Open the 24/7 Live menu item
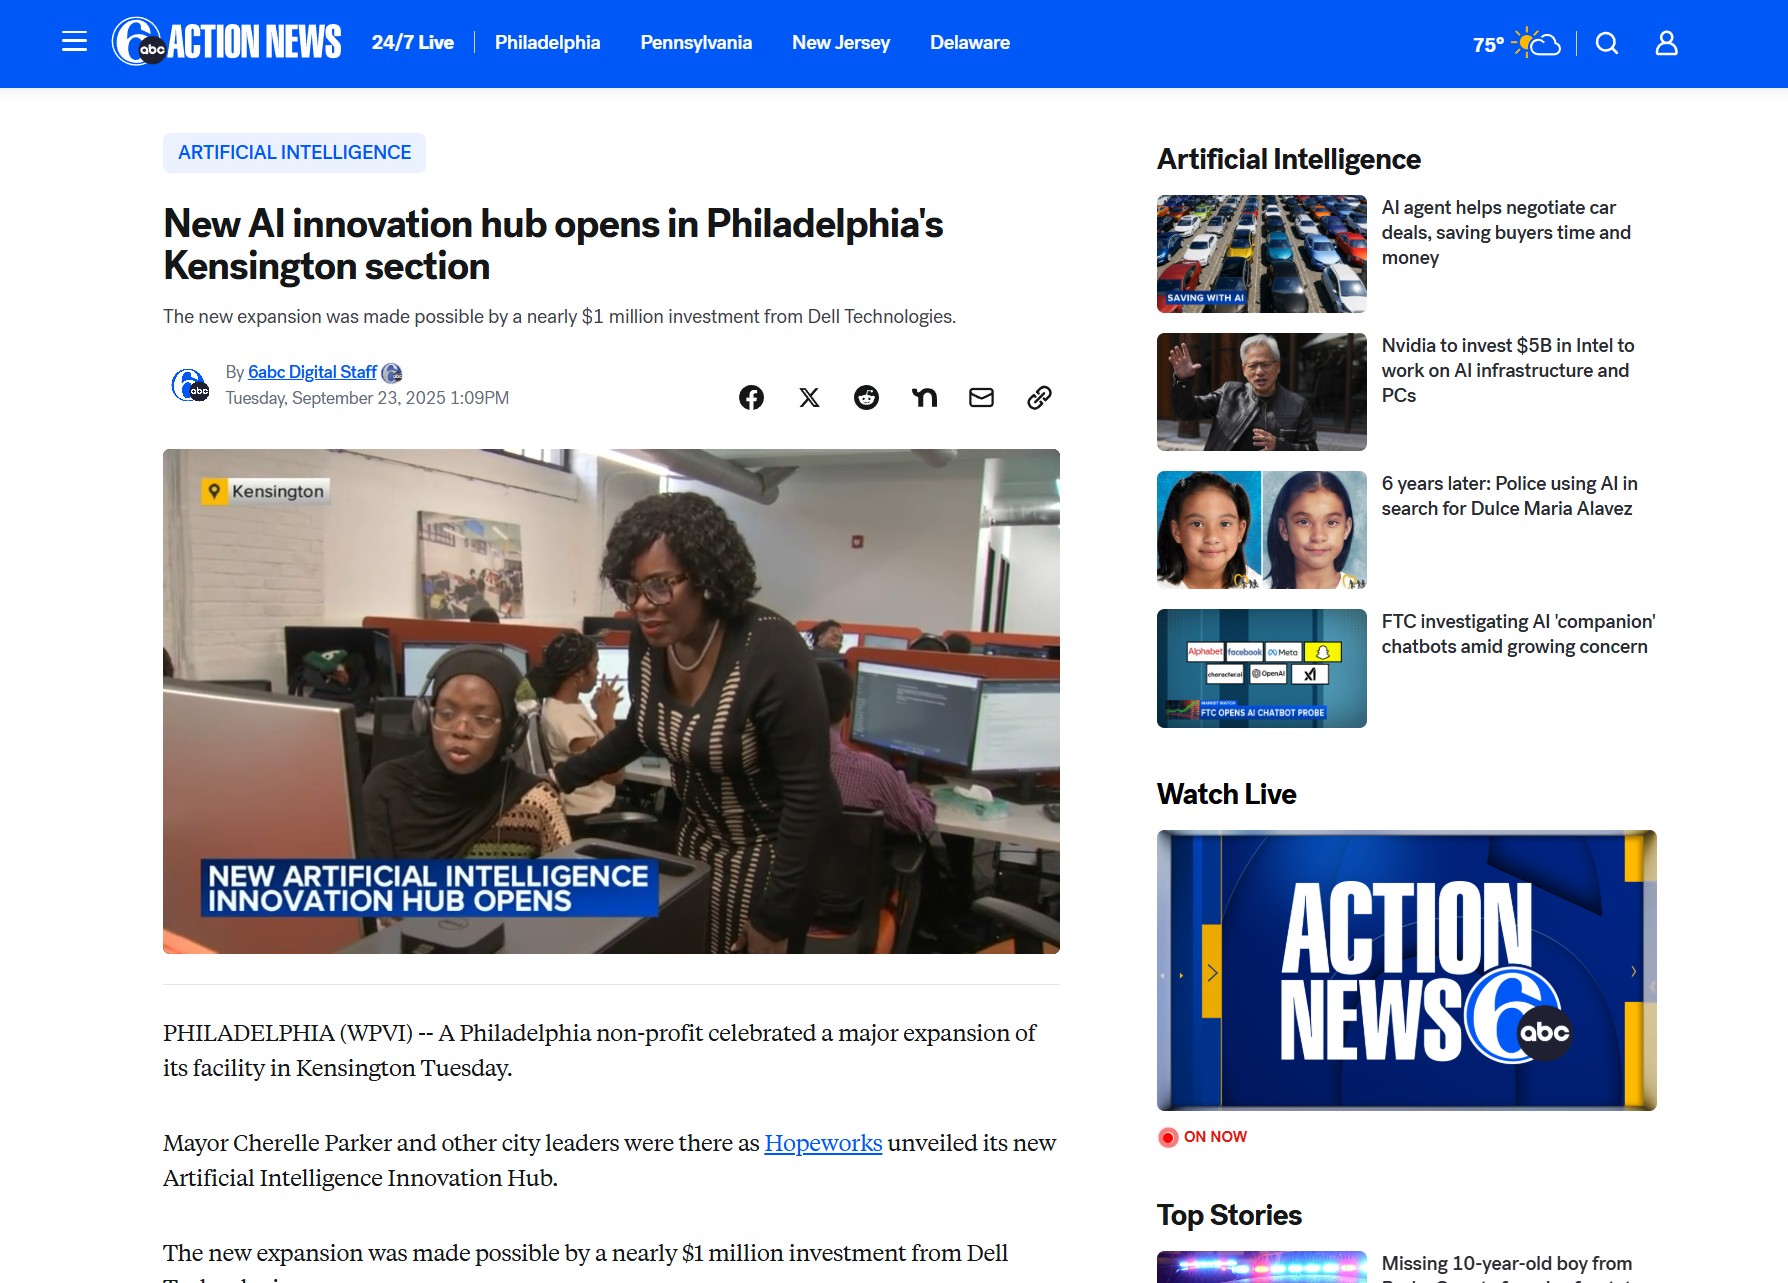Screen dimensions: 1788x1283 (x=413, y=43)
